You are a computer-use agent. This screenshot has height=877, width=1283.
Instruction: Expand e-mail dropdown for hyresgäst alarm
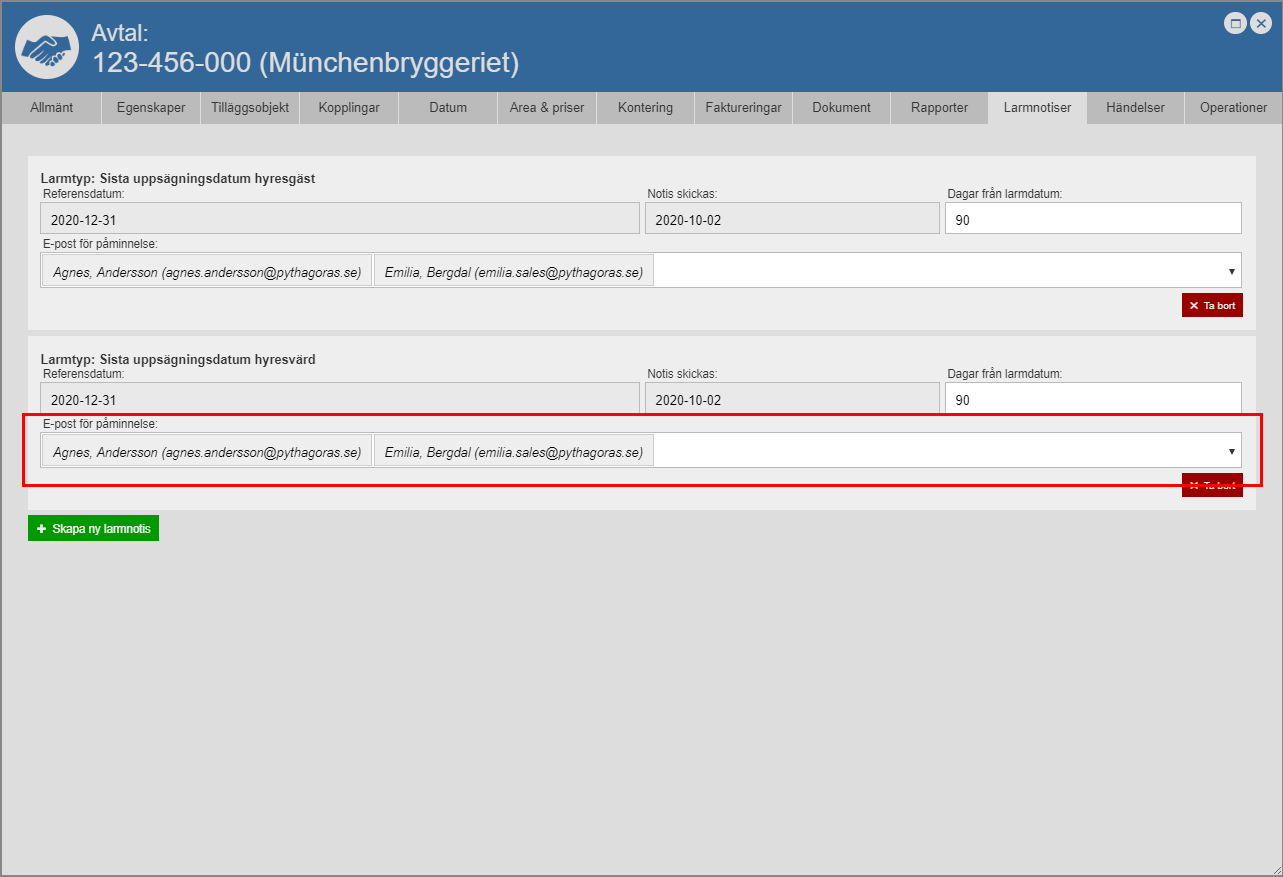[1231, 271]
